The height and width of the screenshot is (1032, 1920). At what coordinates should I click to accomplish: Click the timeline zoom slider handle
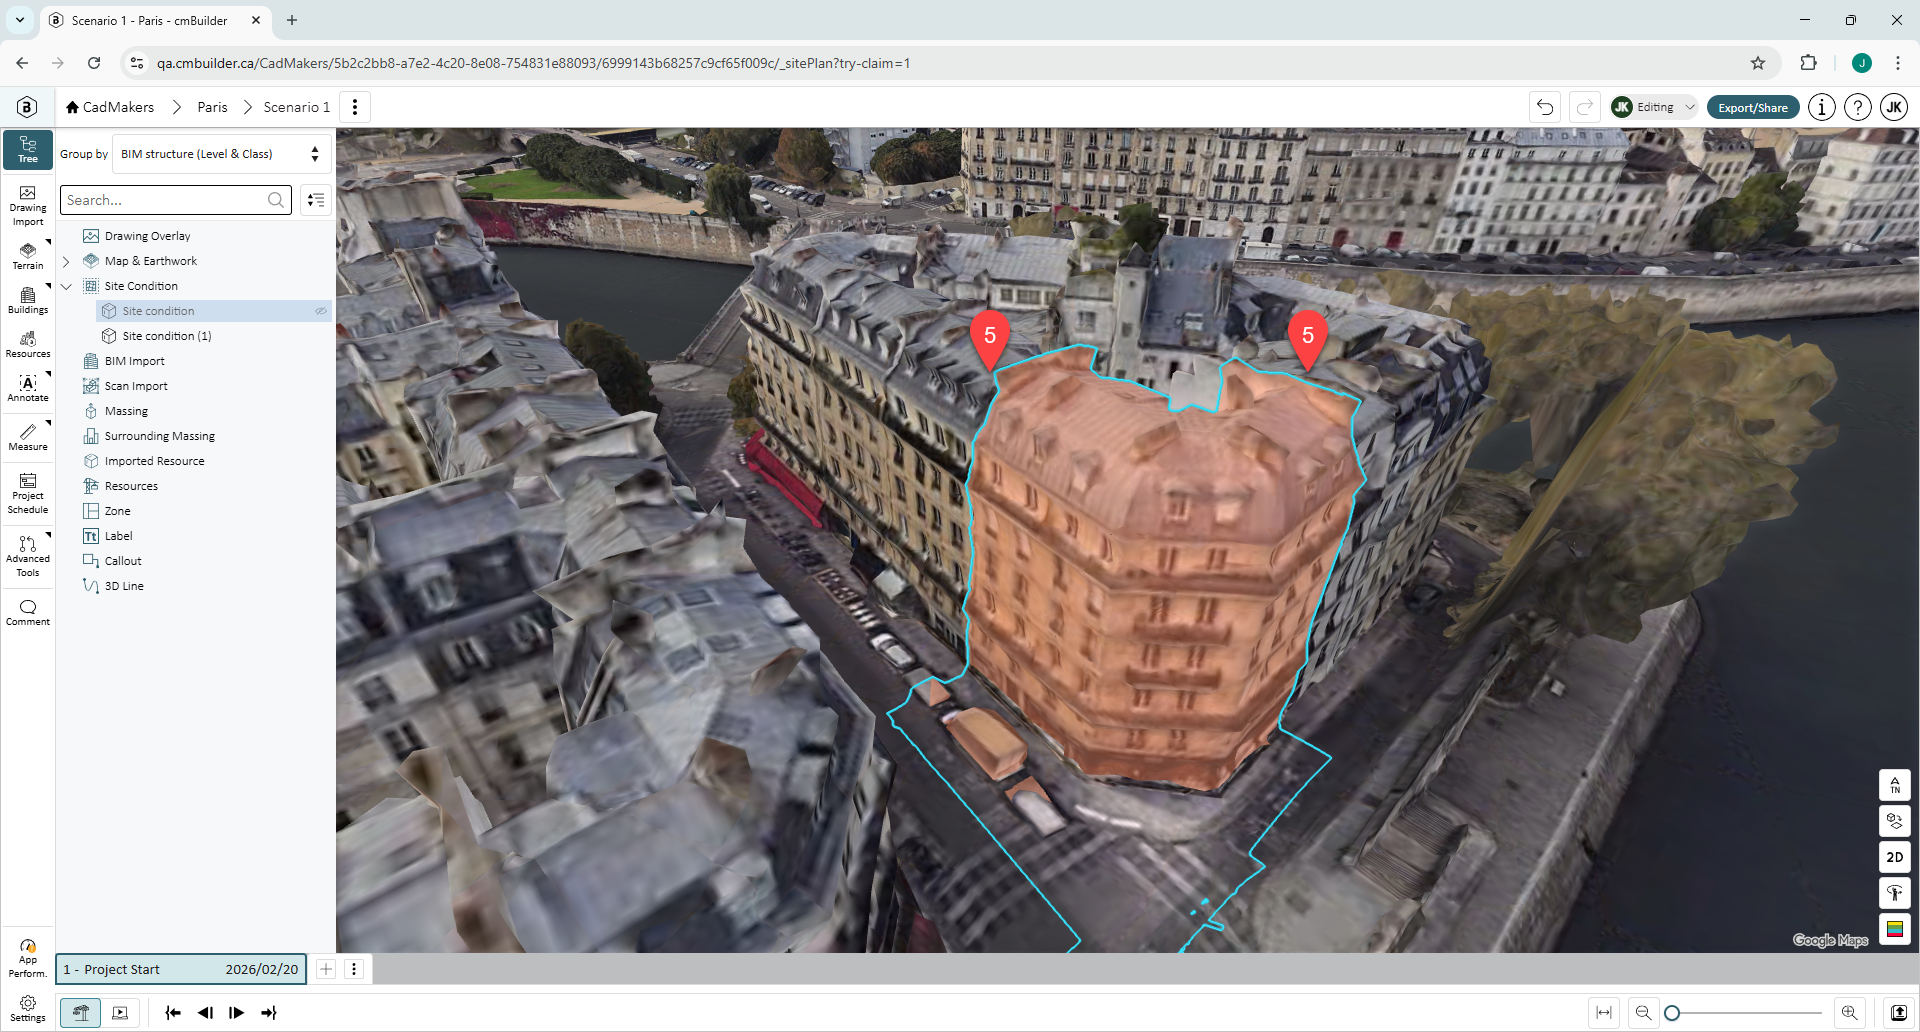[1672, 1013]
